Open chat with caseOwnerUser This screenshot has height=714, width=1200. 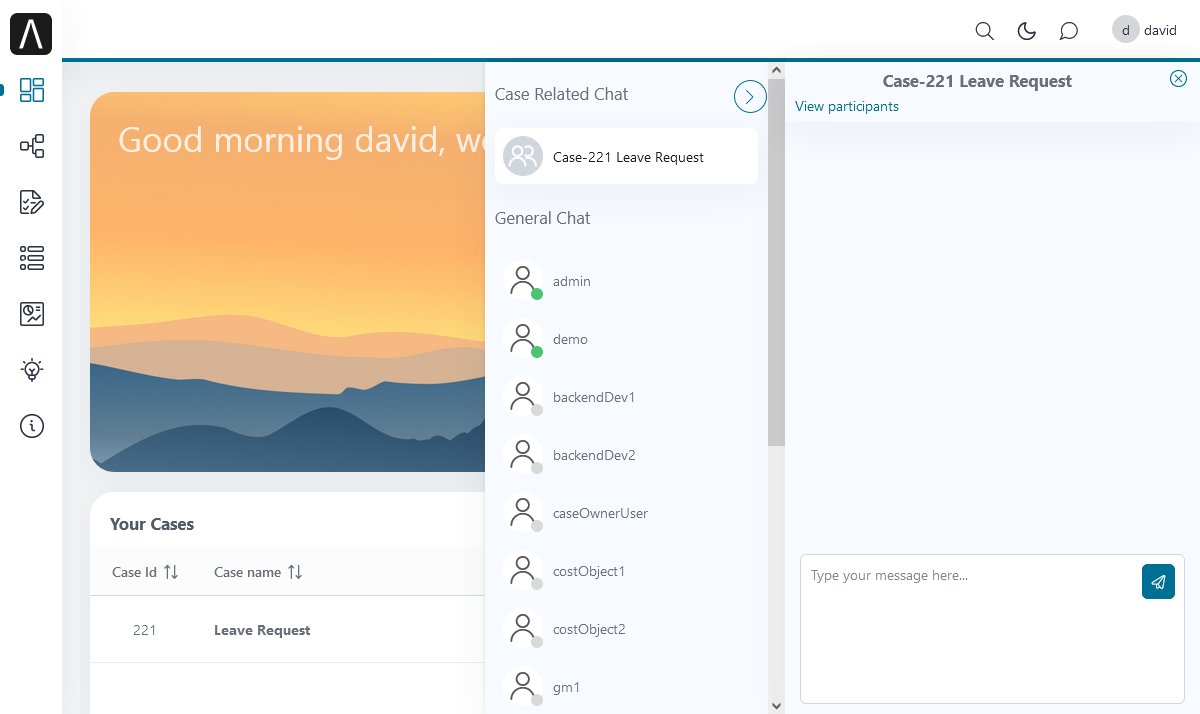tap(626, 513)
